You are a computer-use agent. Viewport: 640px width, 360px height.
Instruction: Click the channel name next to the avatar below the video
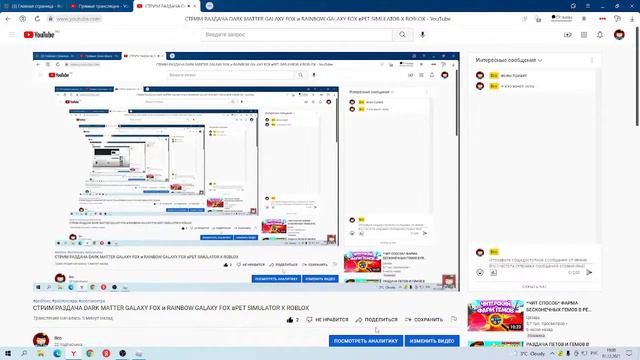tap(58, 338)
